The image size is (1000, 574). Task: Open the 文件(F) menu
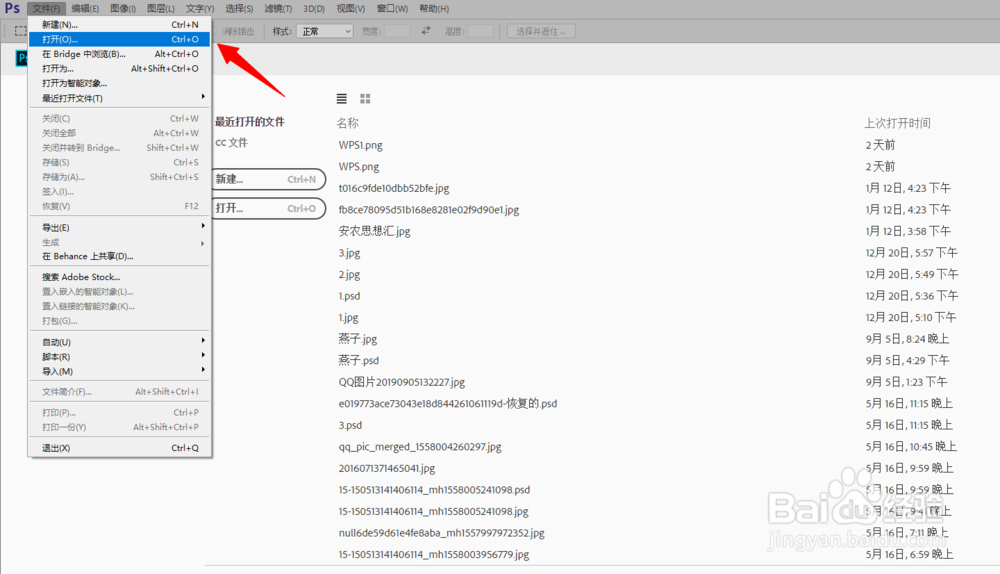tap(47, 8)
